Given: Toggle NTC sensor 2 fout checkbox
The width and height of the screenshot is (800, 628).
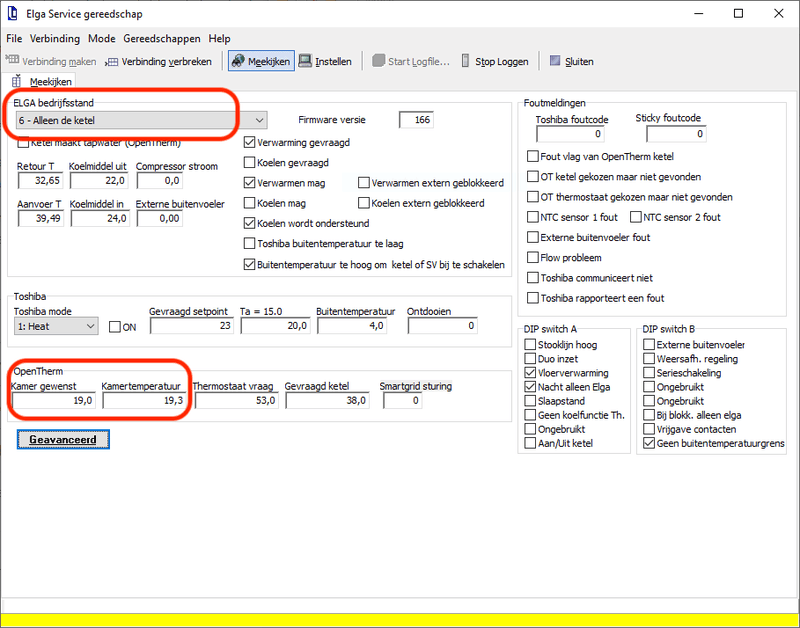Looking at the screenshot, I should coord(636,217).
